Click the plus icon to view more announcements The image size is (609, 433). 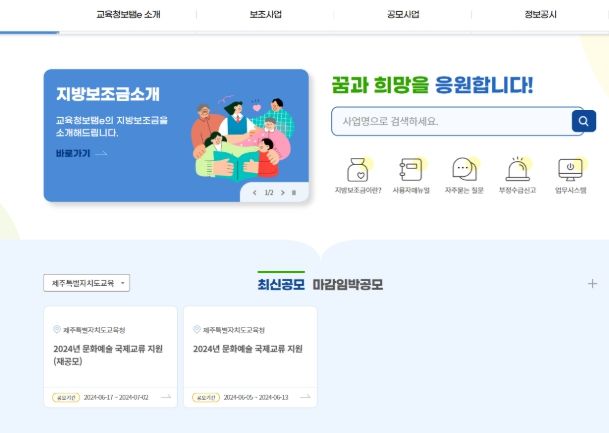click(592, 284)
